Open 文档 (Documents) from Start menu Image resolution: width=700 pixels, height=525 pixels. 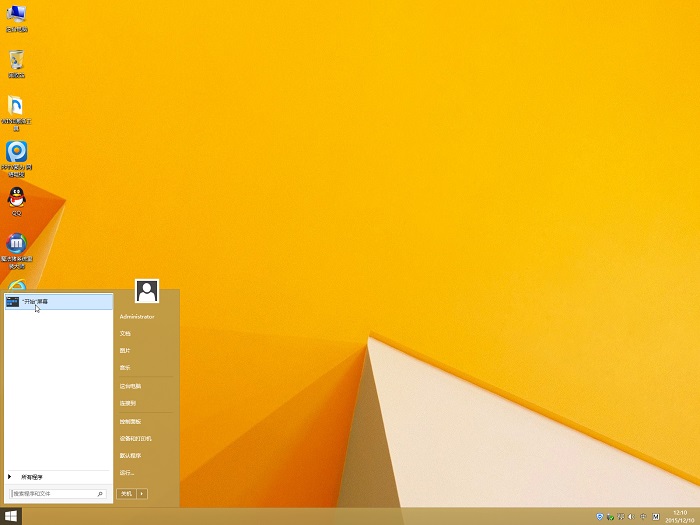pyautogui.click(x=125, y=333)
